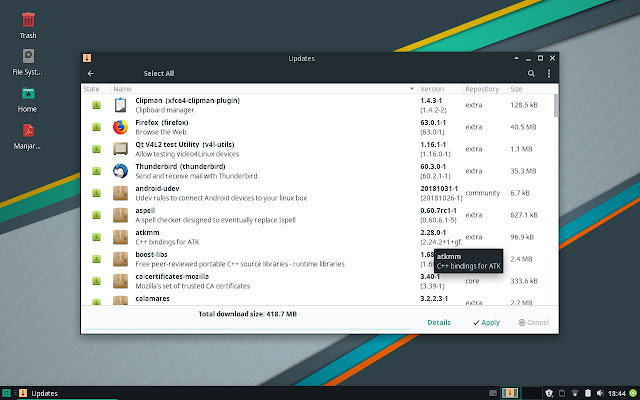Open the update Details

(x=439, y=322)
